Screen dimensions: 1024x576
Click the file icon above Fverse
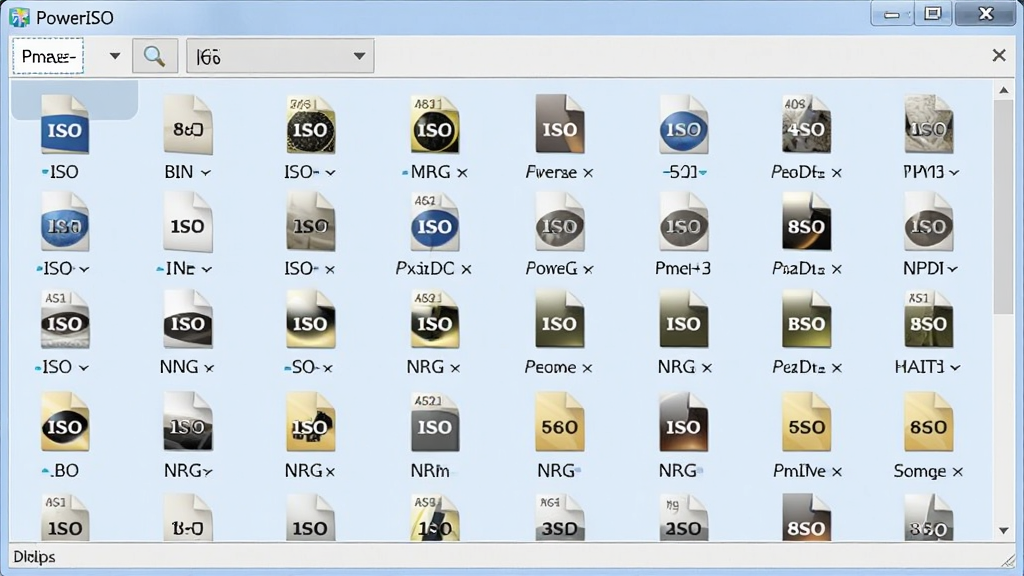[560, 125]
